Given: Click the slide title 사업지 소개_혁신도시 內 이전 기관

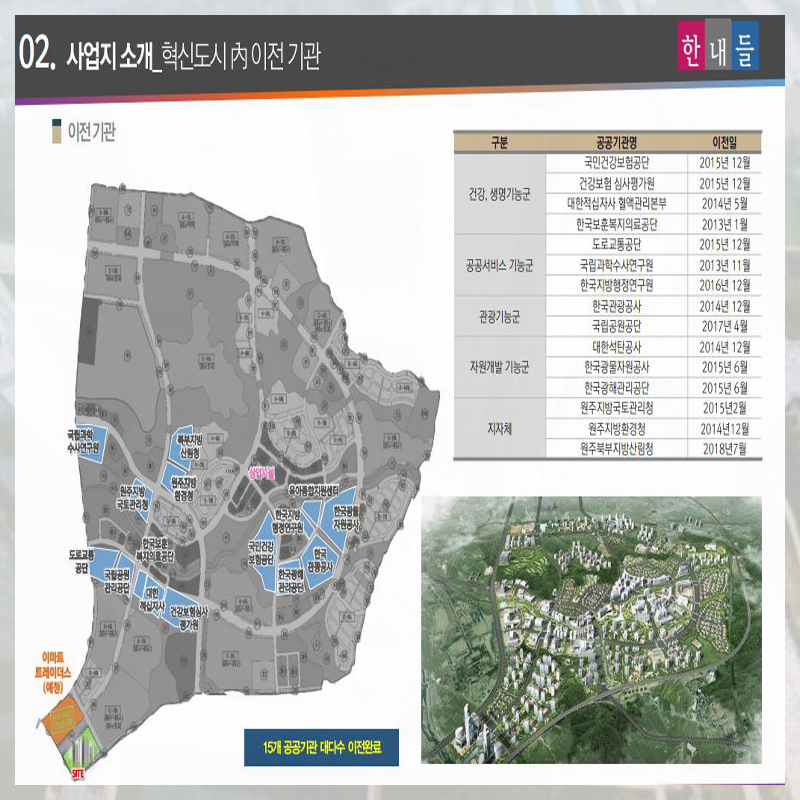Looking at the screenshot, I should click(193, 55).
